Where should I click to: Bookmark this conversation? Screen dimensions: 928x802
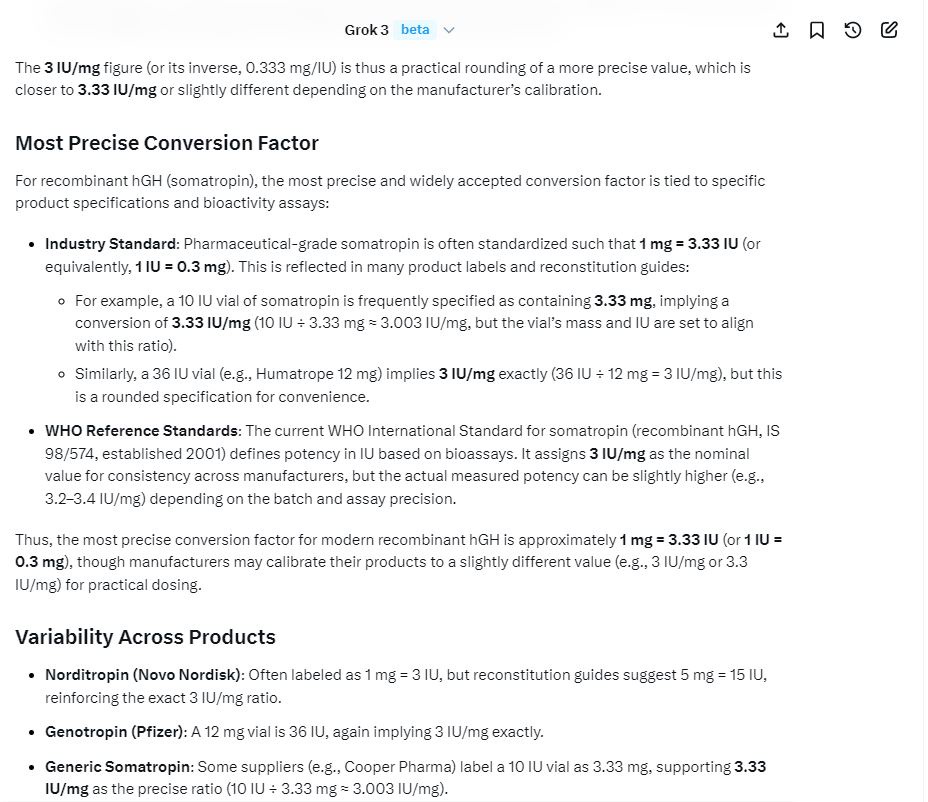click(x=817, y=30)
